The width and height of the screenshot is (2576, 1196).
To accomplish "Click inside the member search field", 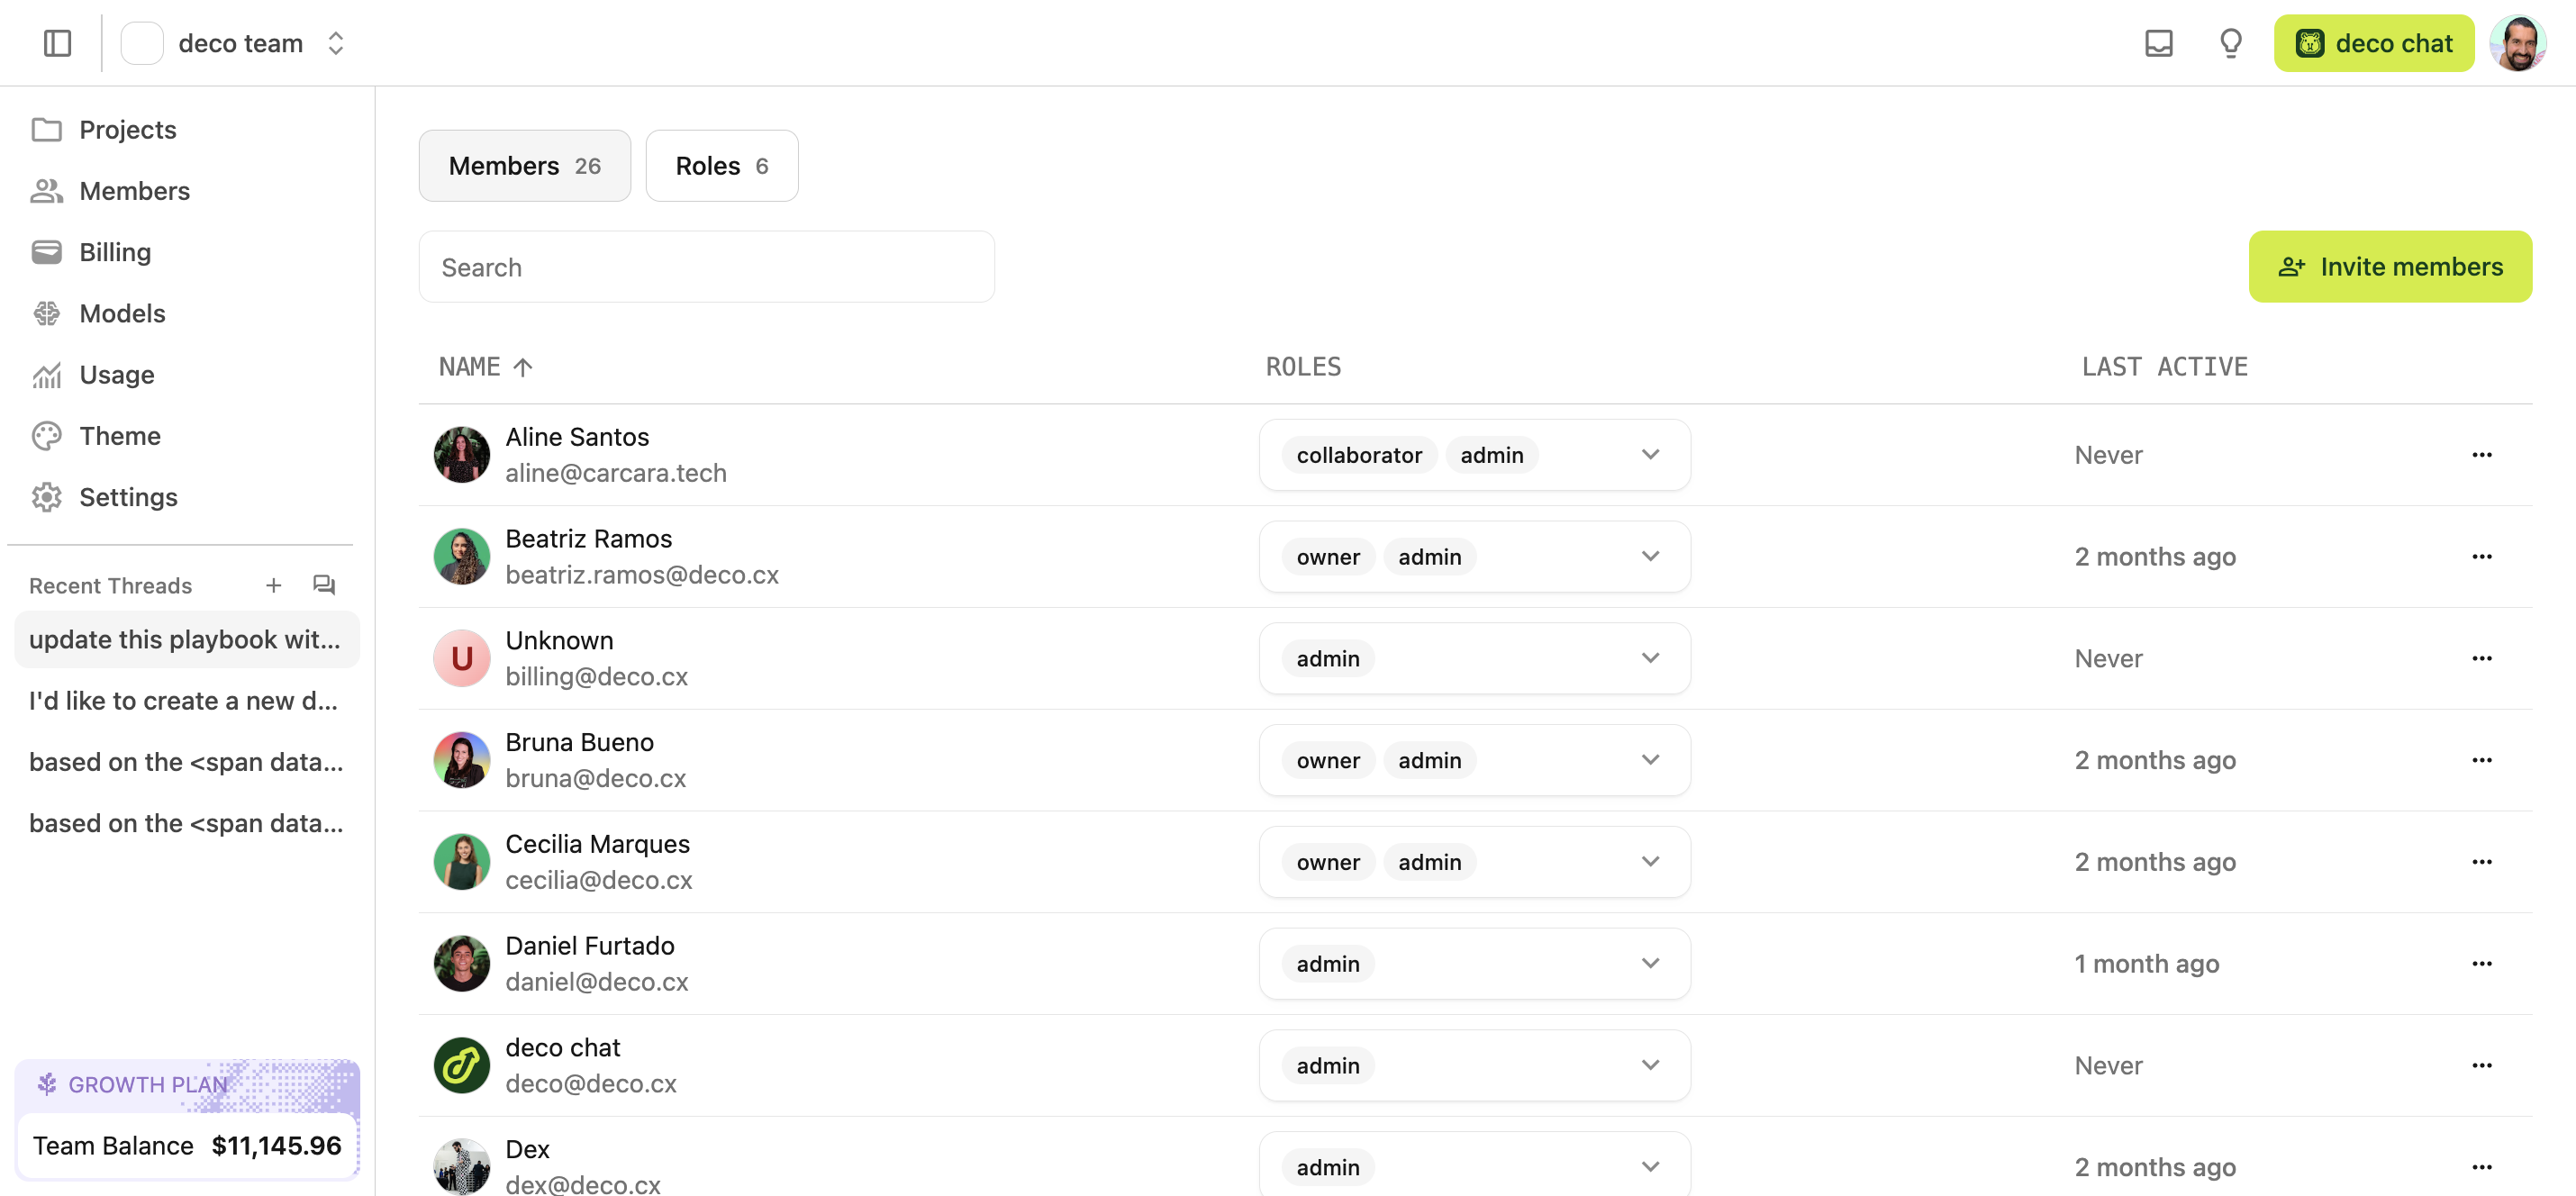I will tap(706, 266).
